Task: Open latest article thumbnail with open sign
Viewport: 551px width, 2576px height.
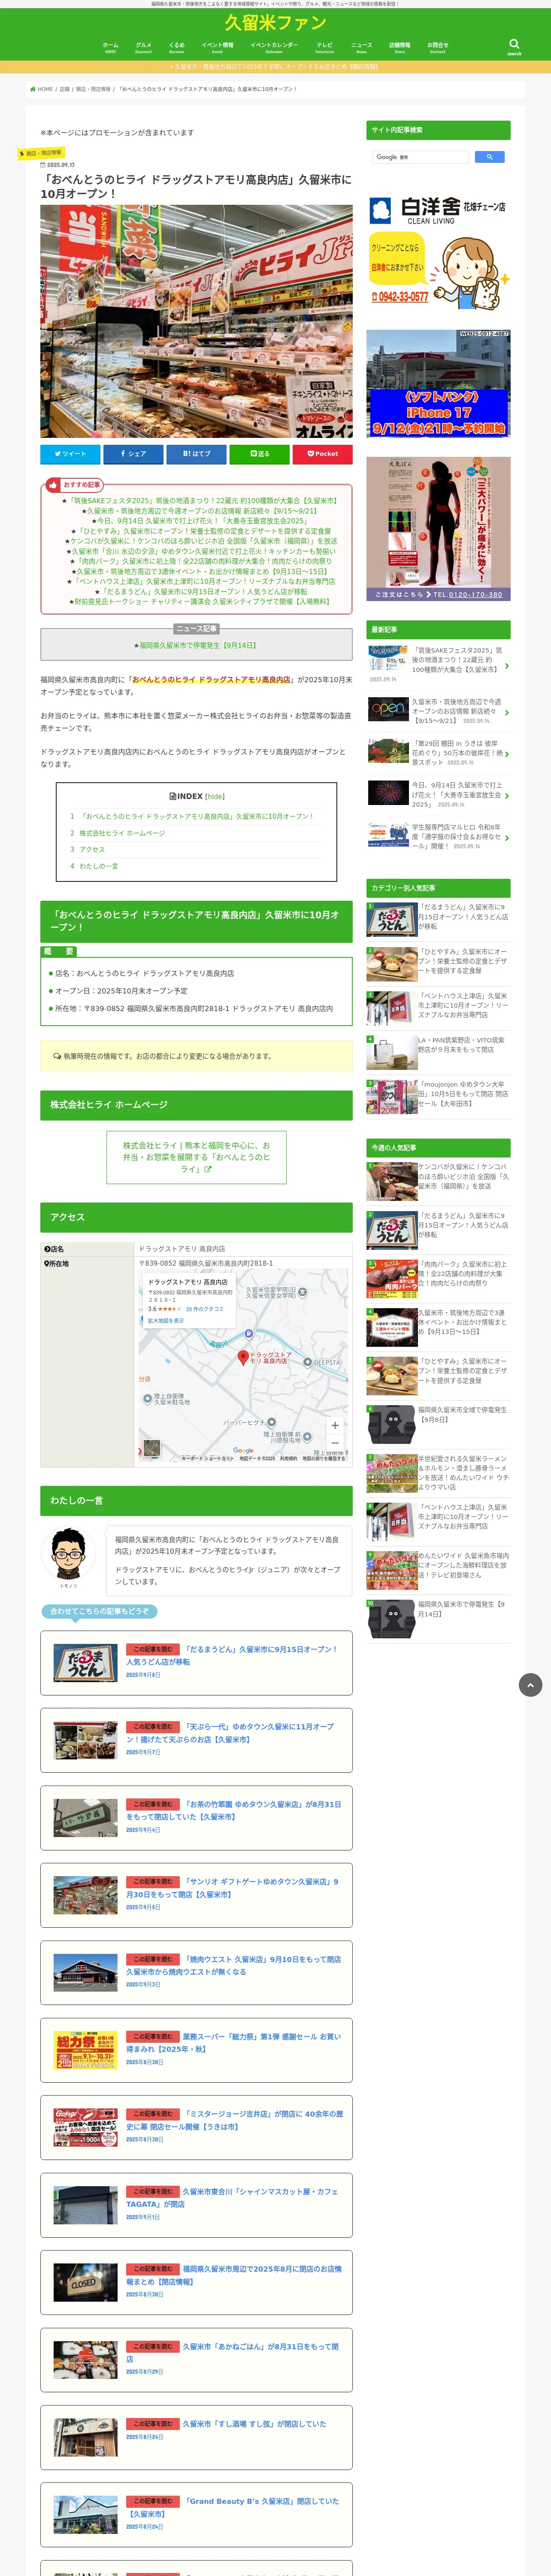Action: 388,708
